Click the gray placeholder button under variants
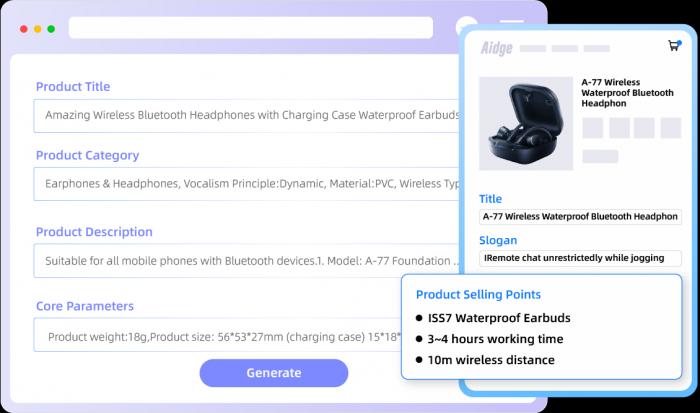 [600, 156]
